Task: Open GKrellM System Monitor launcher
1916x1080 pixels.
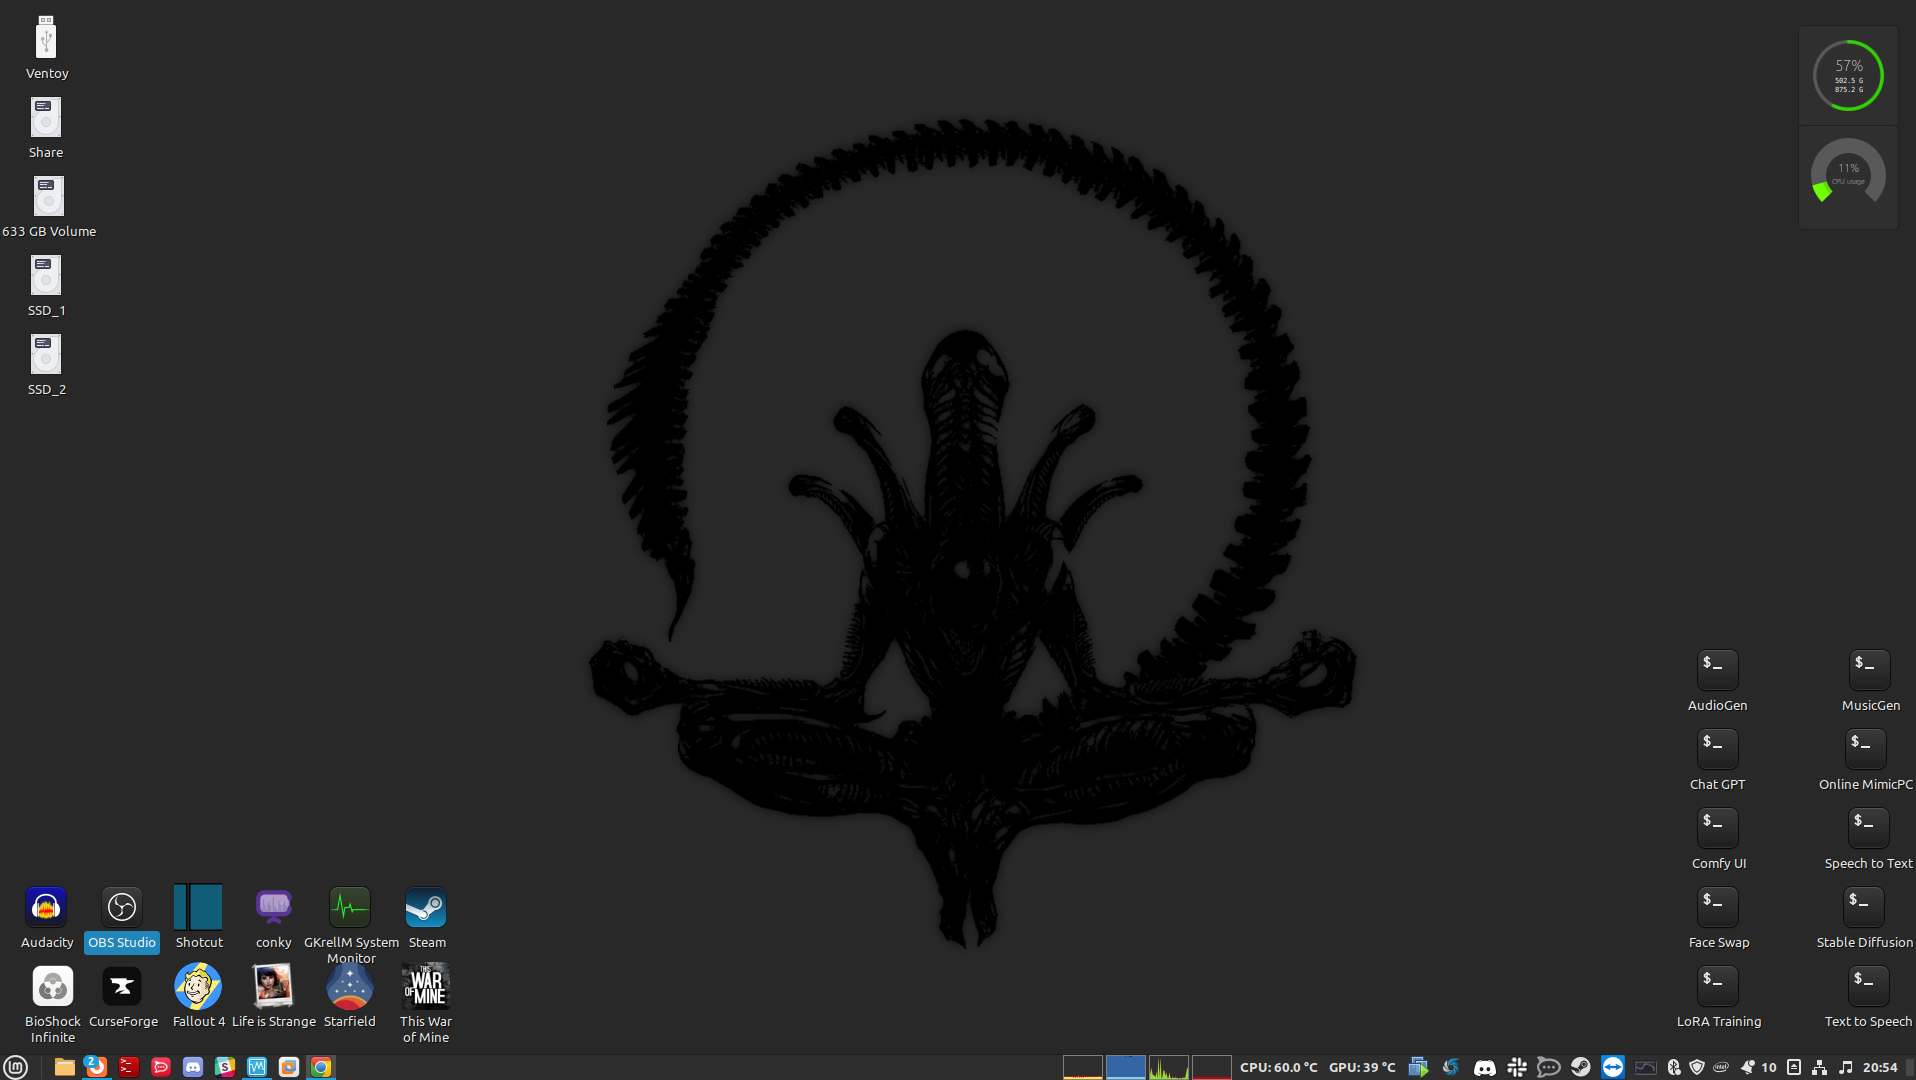Action: 350,924
